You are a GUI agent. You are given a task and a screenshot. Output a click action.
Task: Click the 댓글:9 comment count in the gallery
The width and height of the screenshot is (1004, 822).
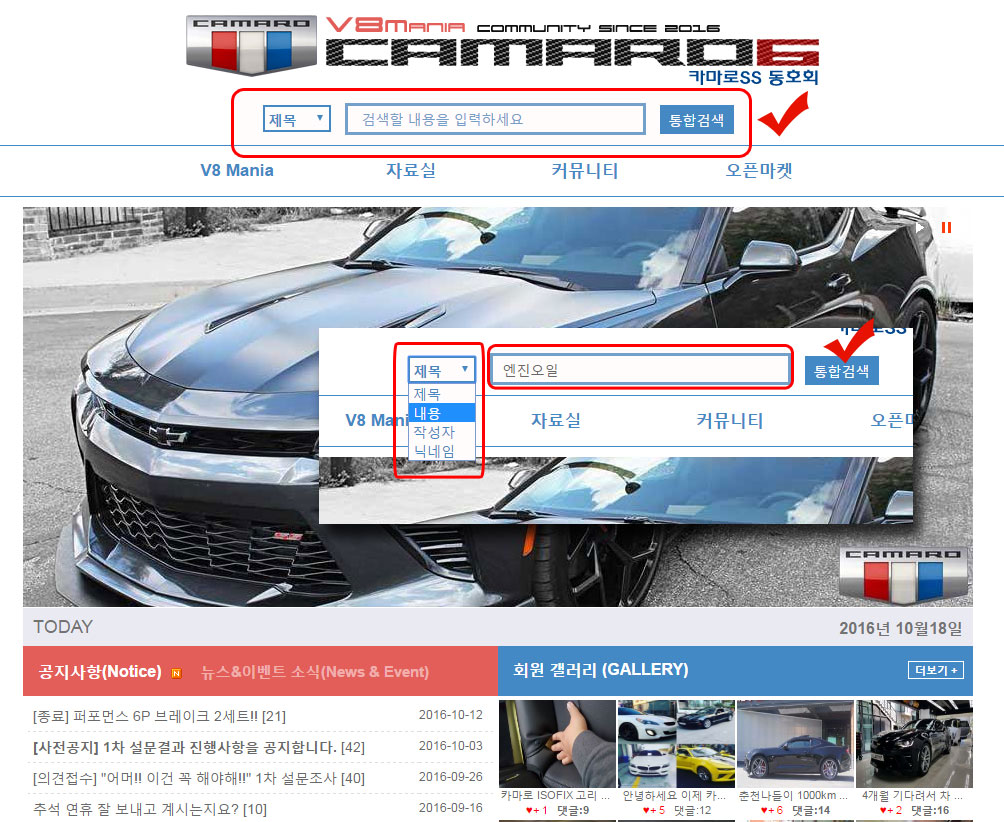pos(572,810)
